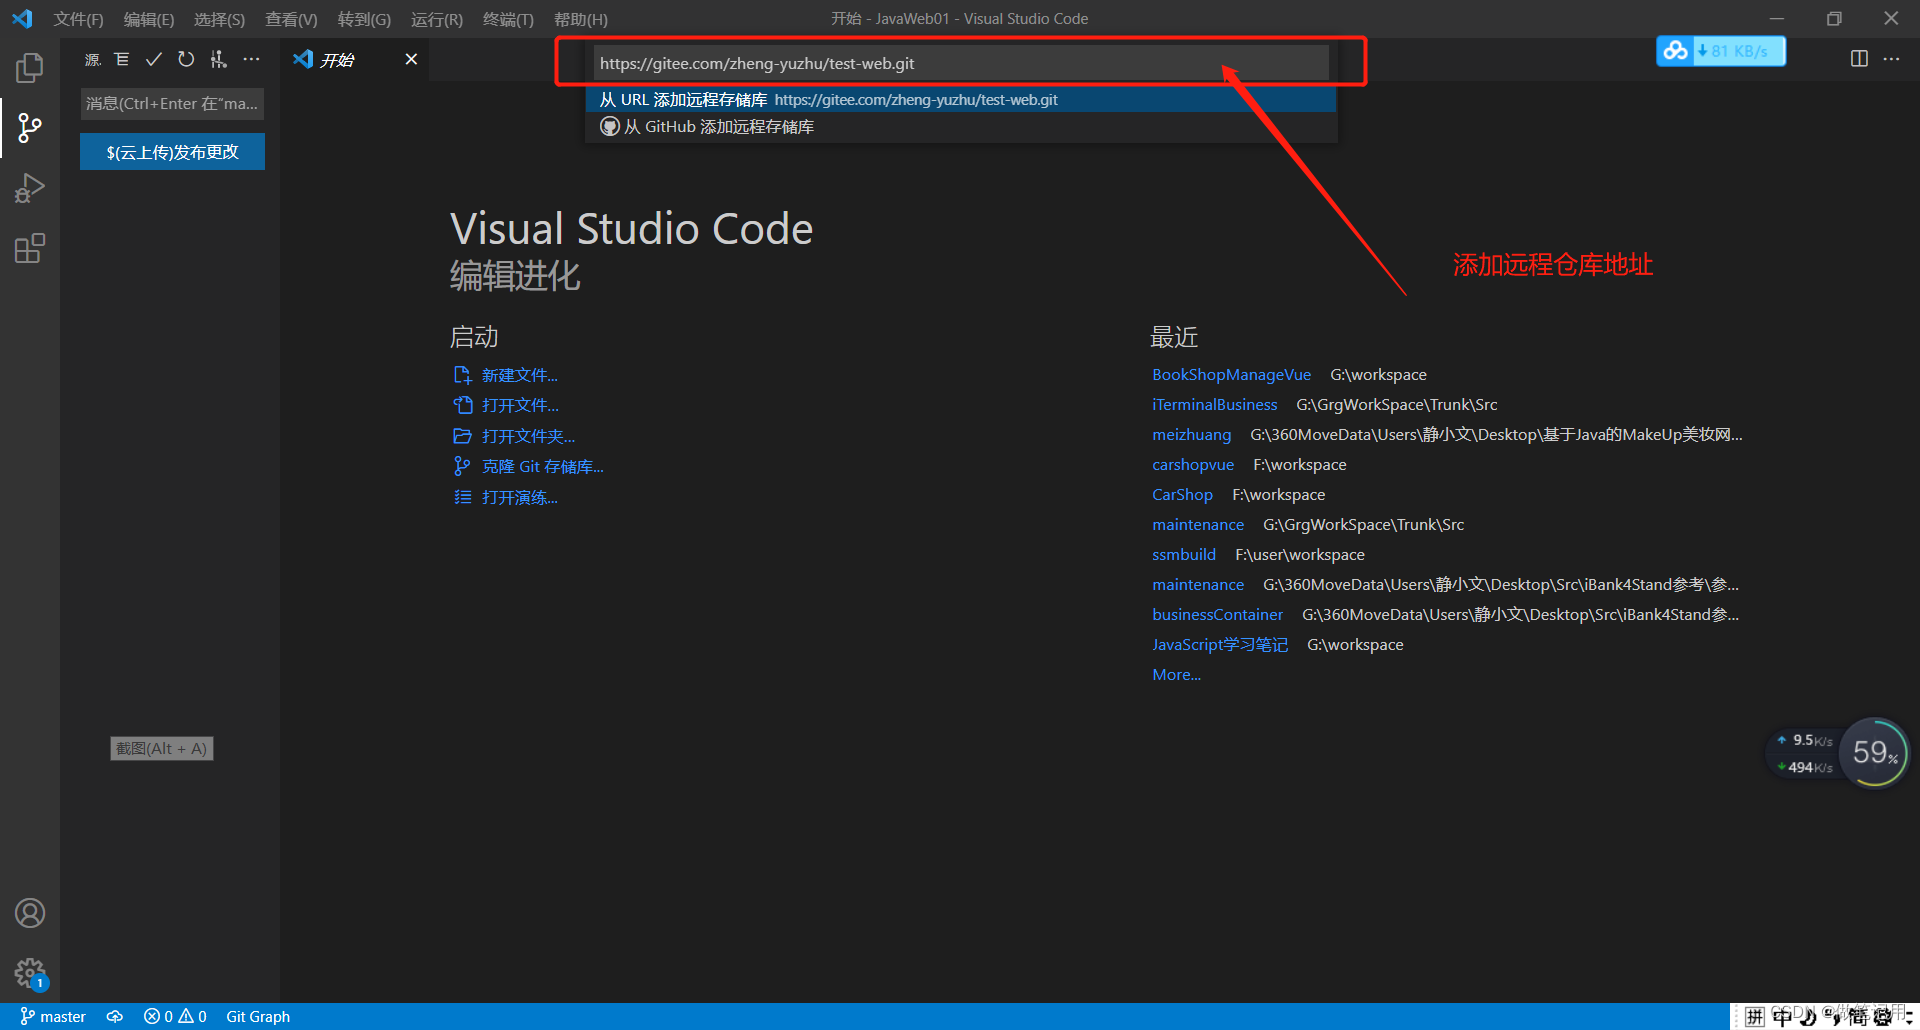Toggle view as tree in source control
The image size is (1920, 1030).
122,60
